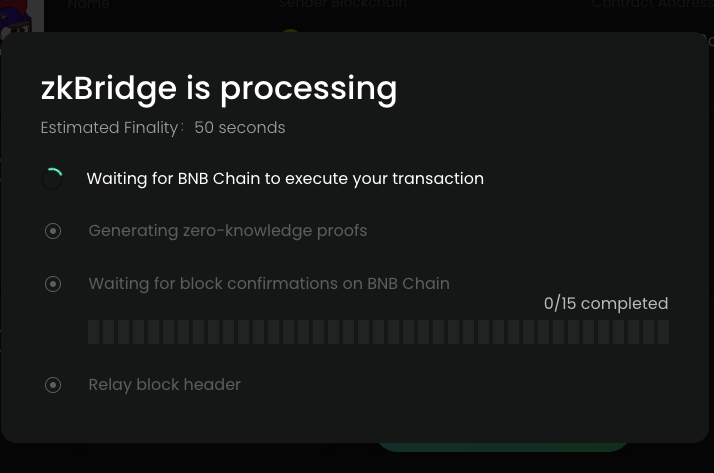Screen dimensions: 714x473
Task: Click the Estimated Finality label
Action: point(110,128)
